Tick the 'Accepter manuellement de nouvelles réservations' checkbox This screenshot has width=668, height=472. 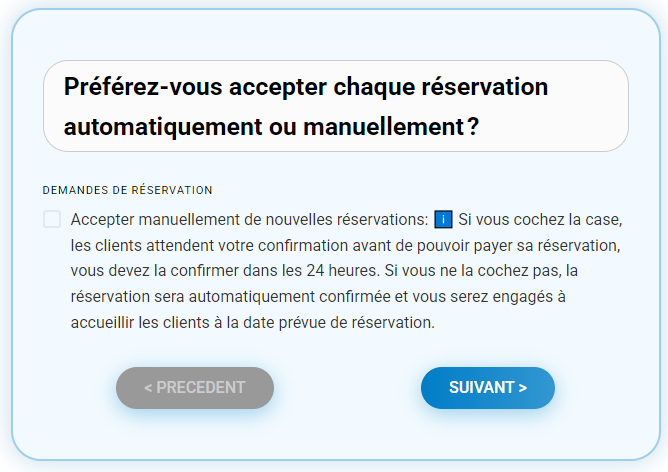pyautogui.click(x=52, y=219)
